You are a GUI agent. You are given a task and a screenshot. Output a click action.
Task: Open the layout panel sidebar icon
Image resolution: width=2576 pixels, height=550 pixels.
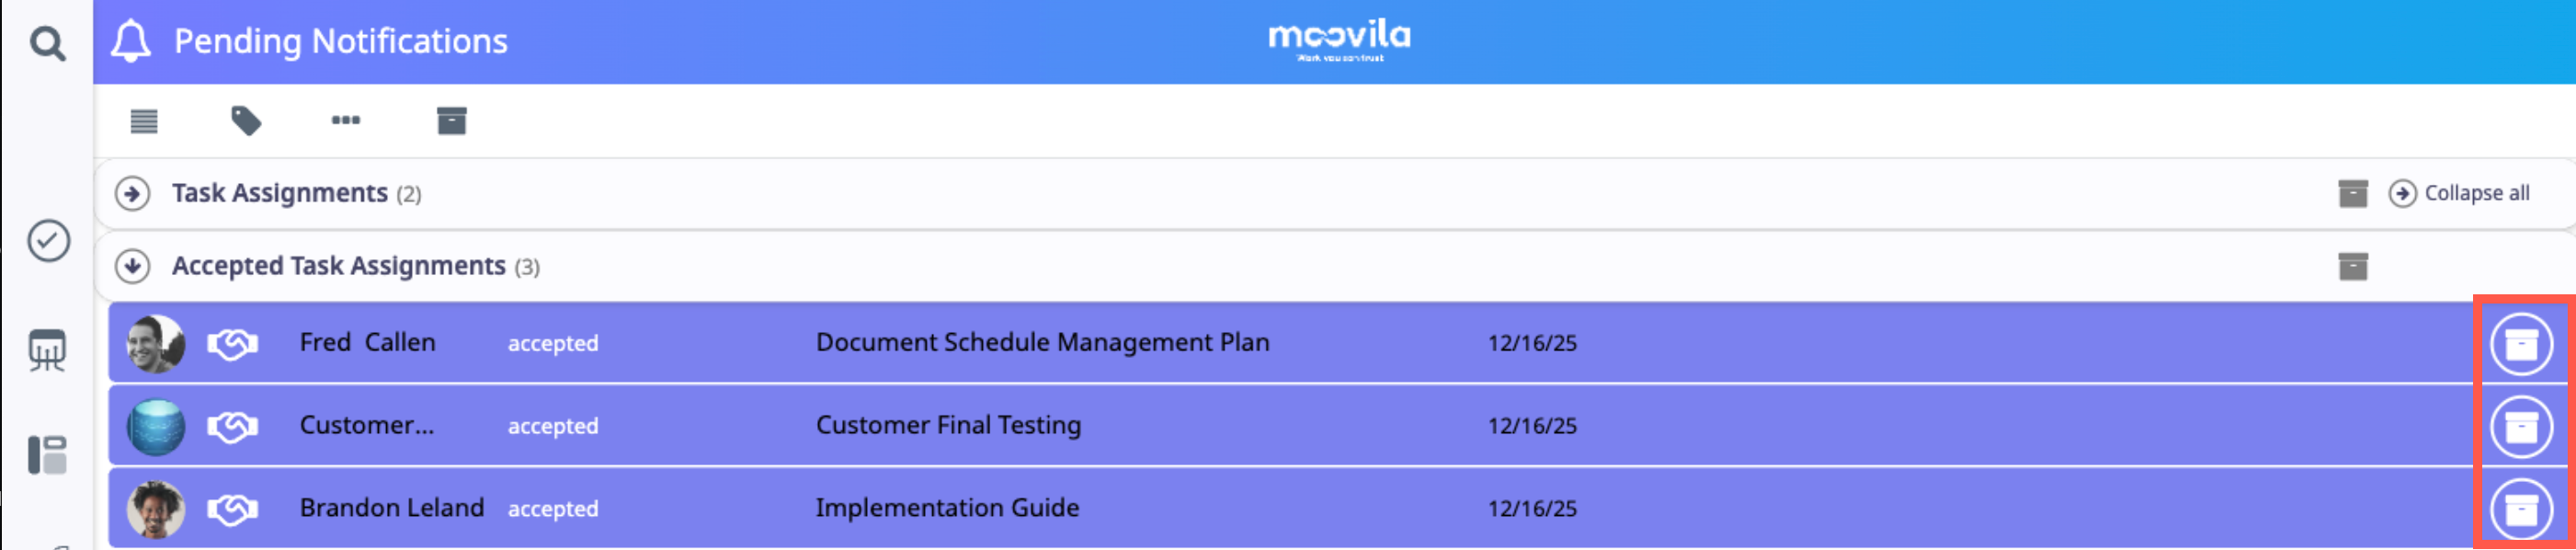(x=48, y=455)
